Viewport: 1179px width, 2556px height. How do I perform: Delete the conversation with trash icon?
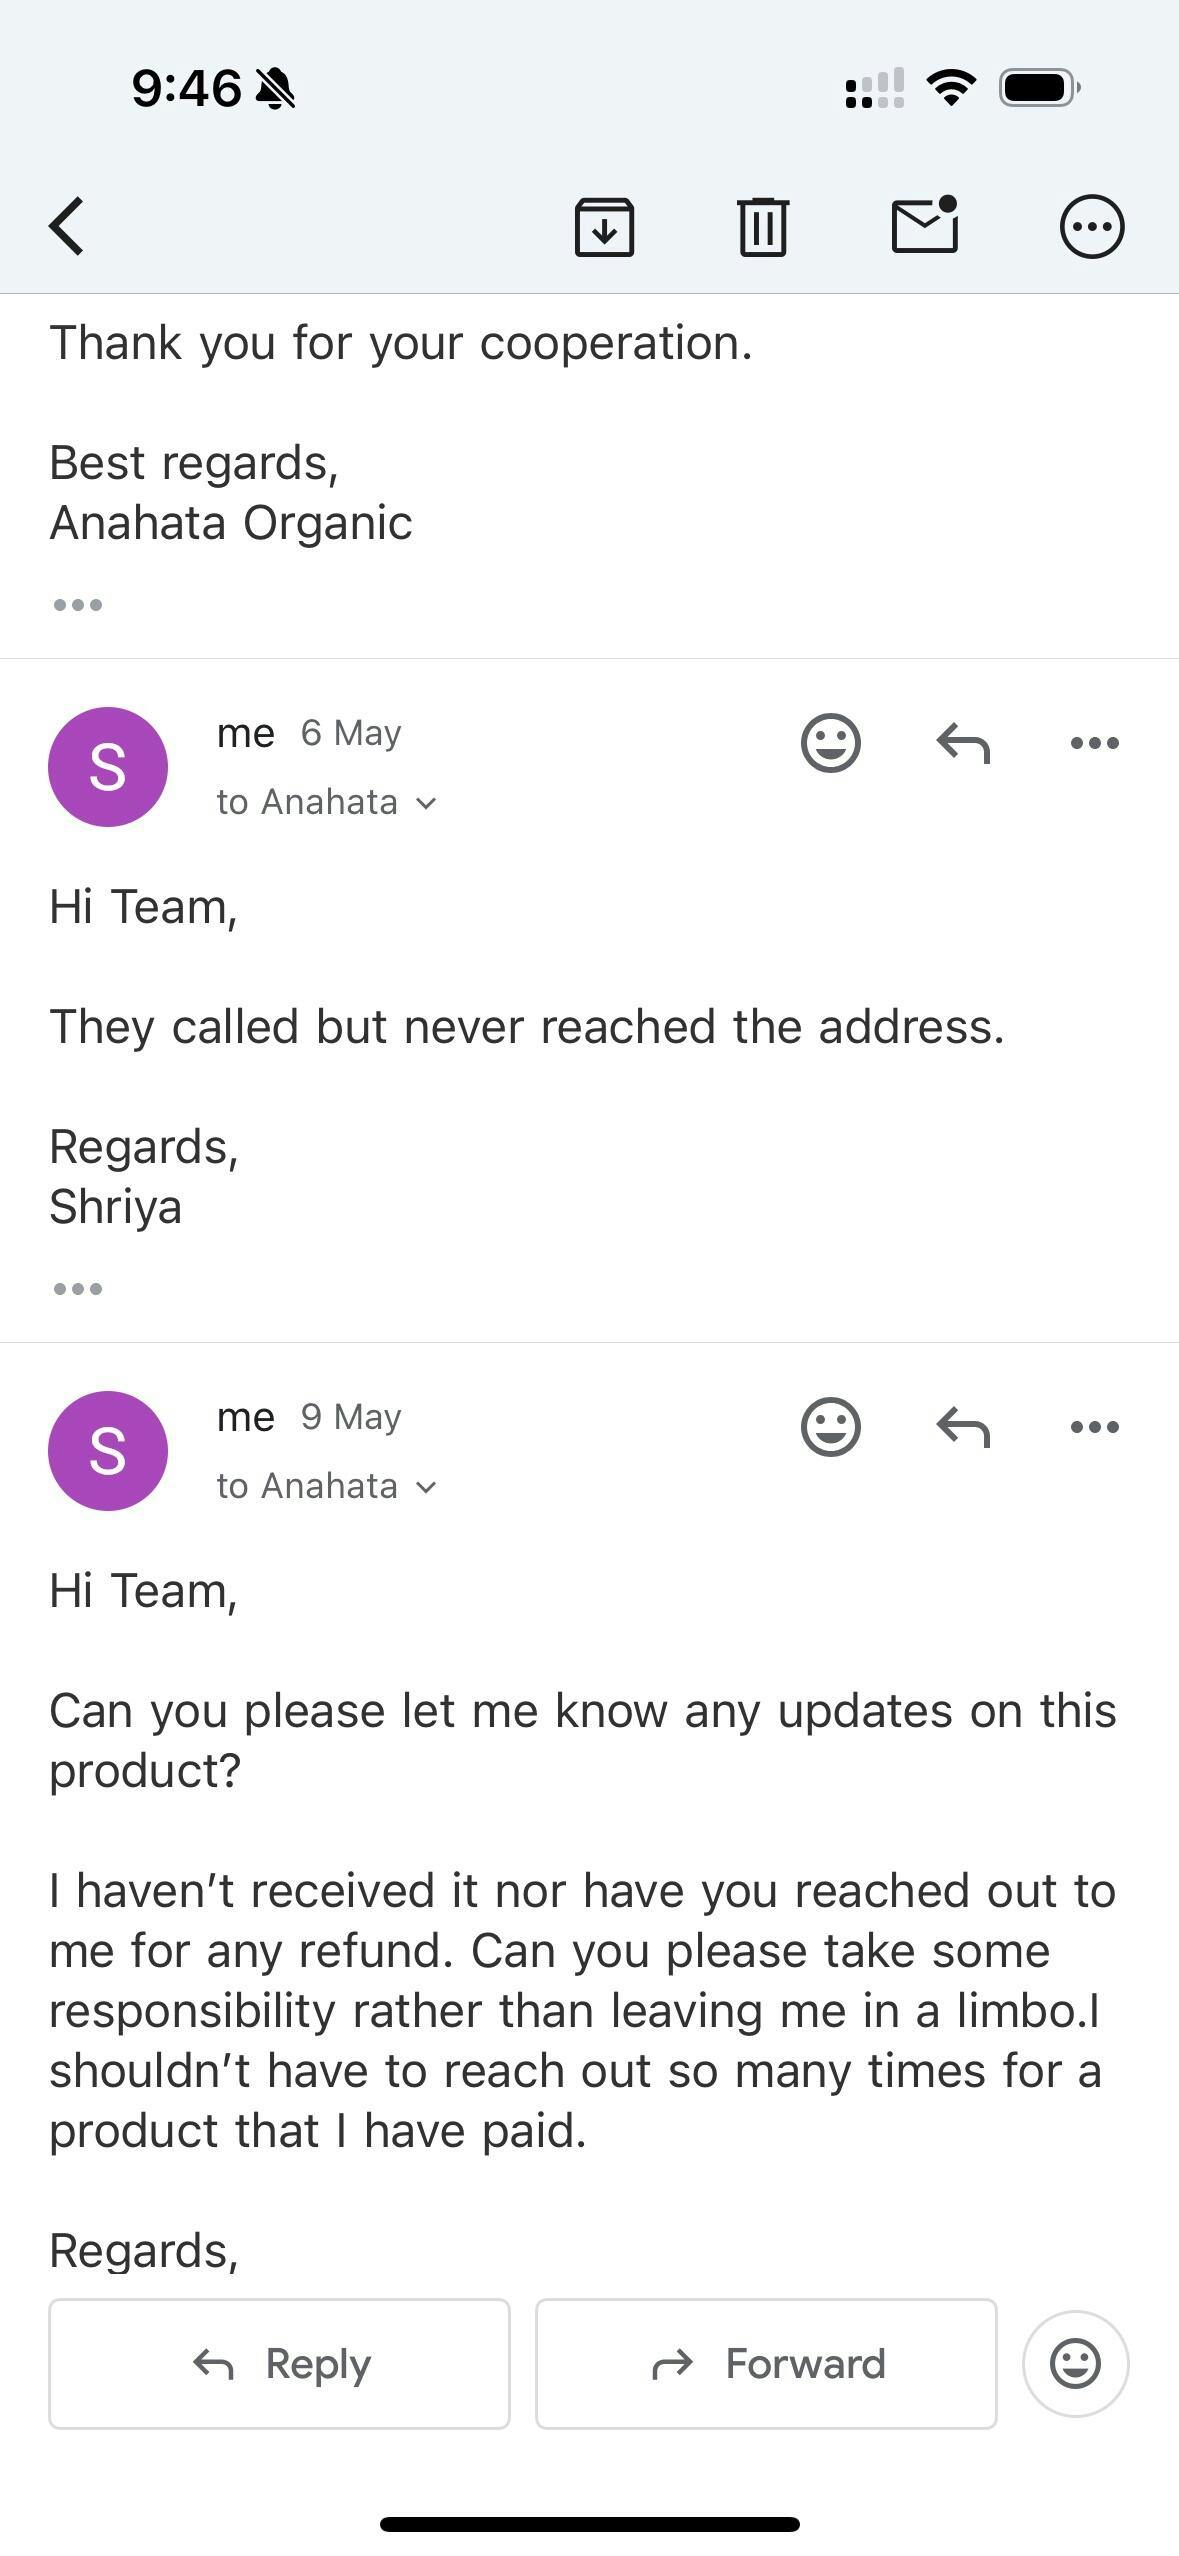763,227
